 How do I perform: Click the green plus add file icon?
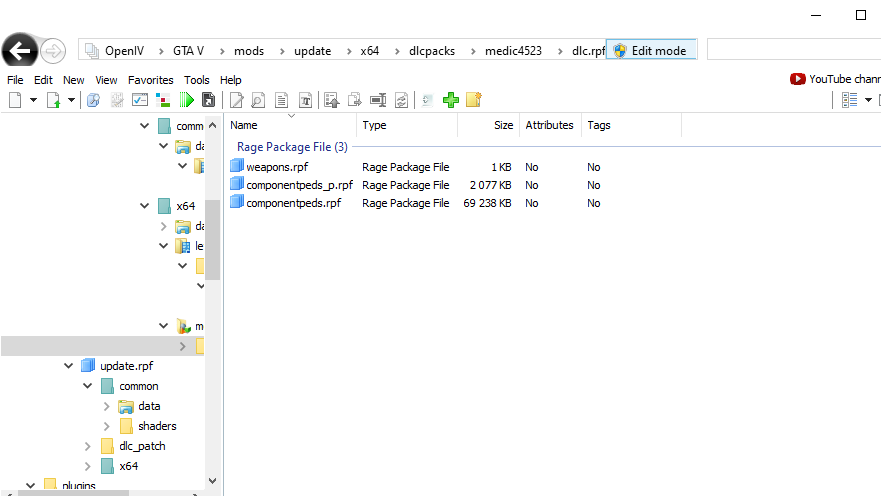pyautogui.click(x=450, y=100)
